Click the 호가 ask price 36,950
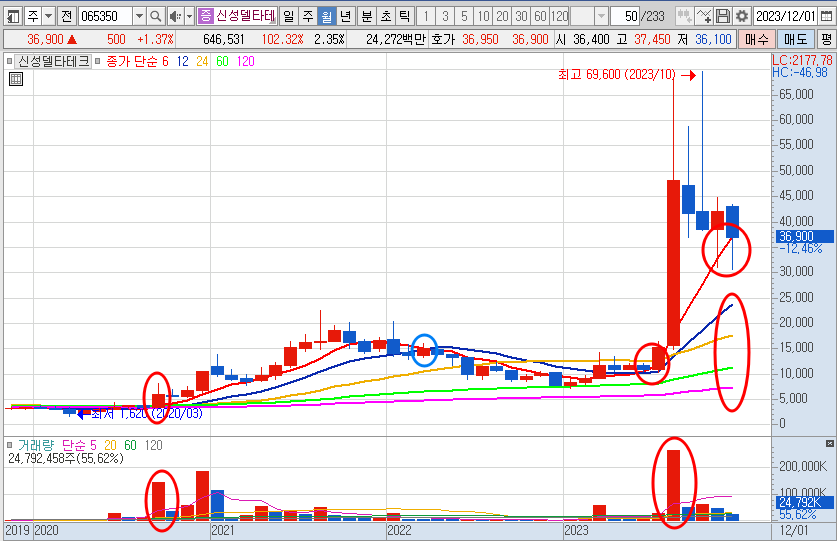837x541 pixels. point(480,40)
